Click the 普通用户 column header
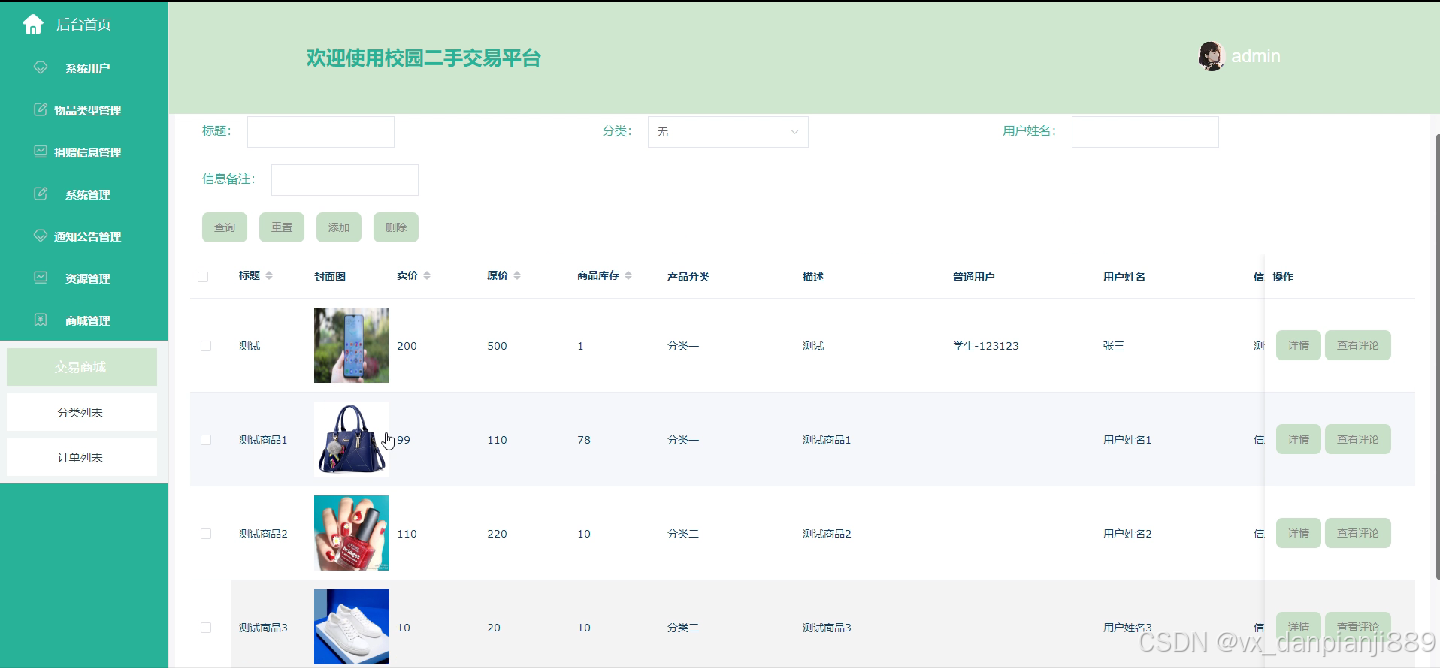Image resolution: width=1440 pixels, height=668 pixels. pos(974,276)
